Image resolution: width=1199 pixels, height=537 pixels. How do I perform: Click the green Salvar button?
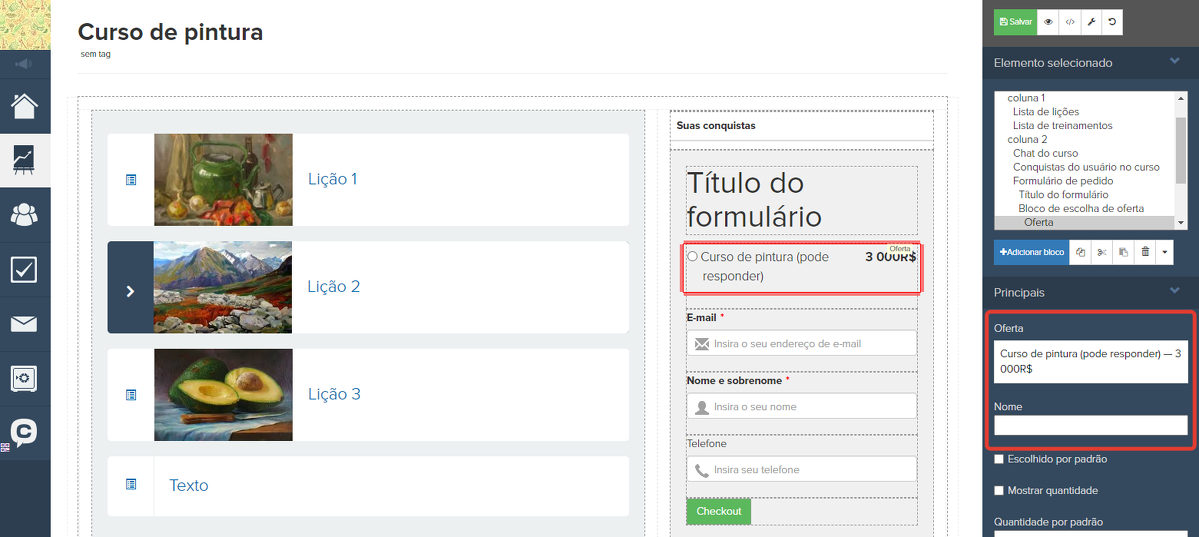pyautogui.click(x=1015, y=21)
